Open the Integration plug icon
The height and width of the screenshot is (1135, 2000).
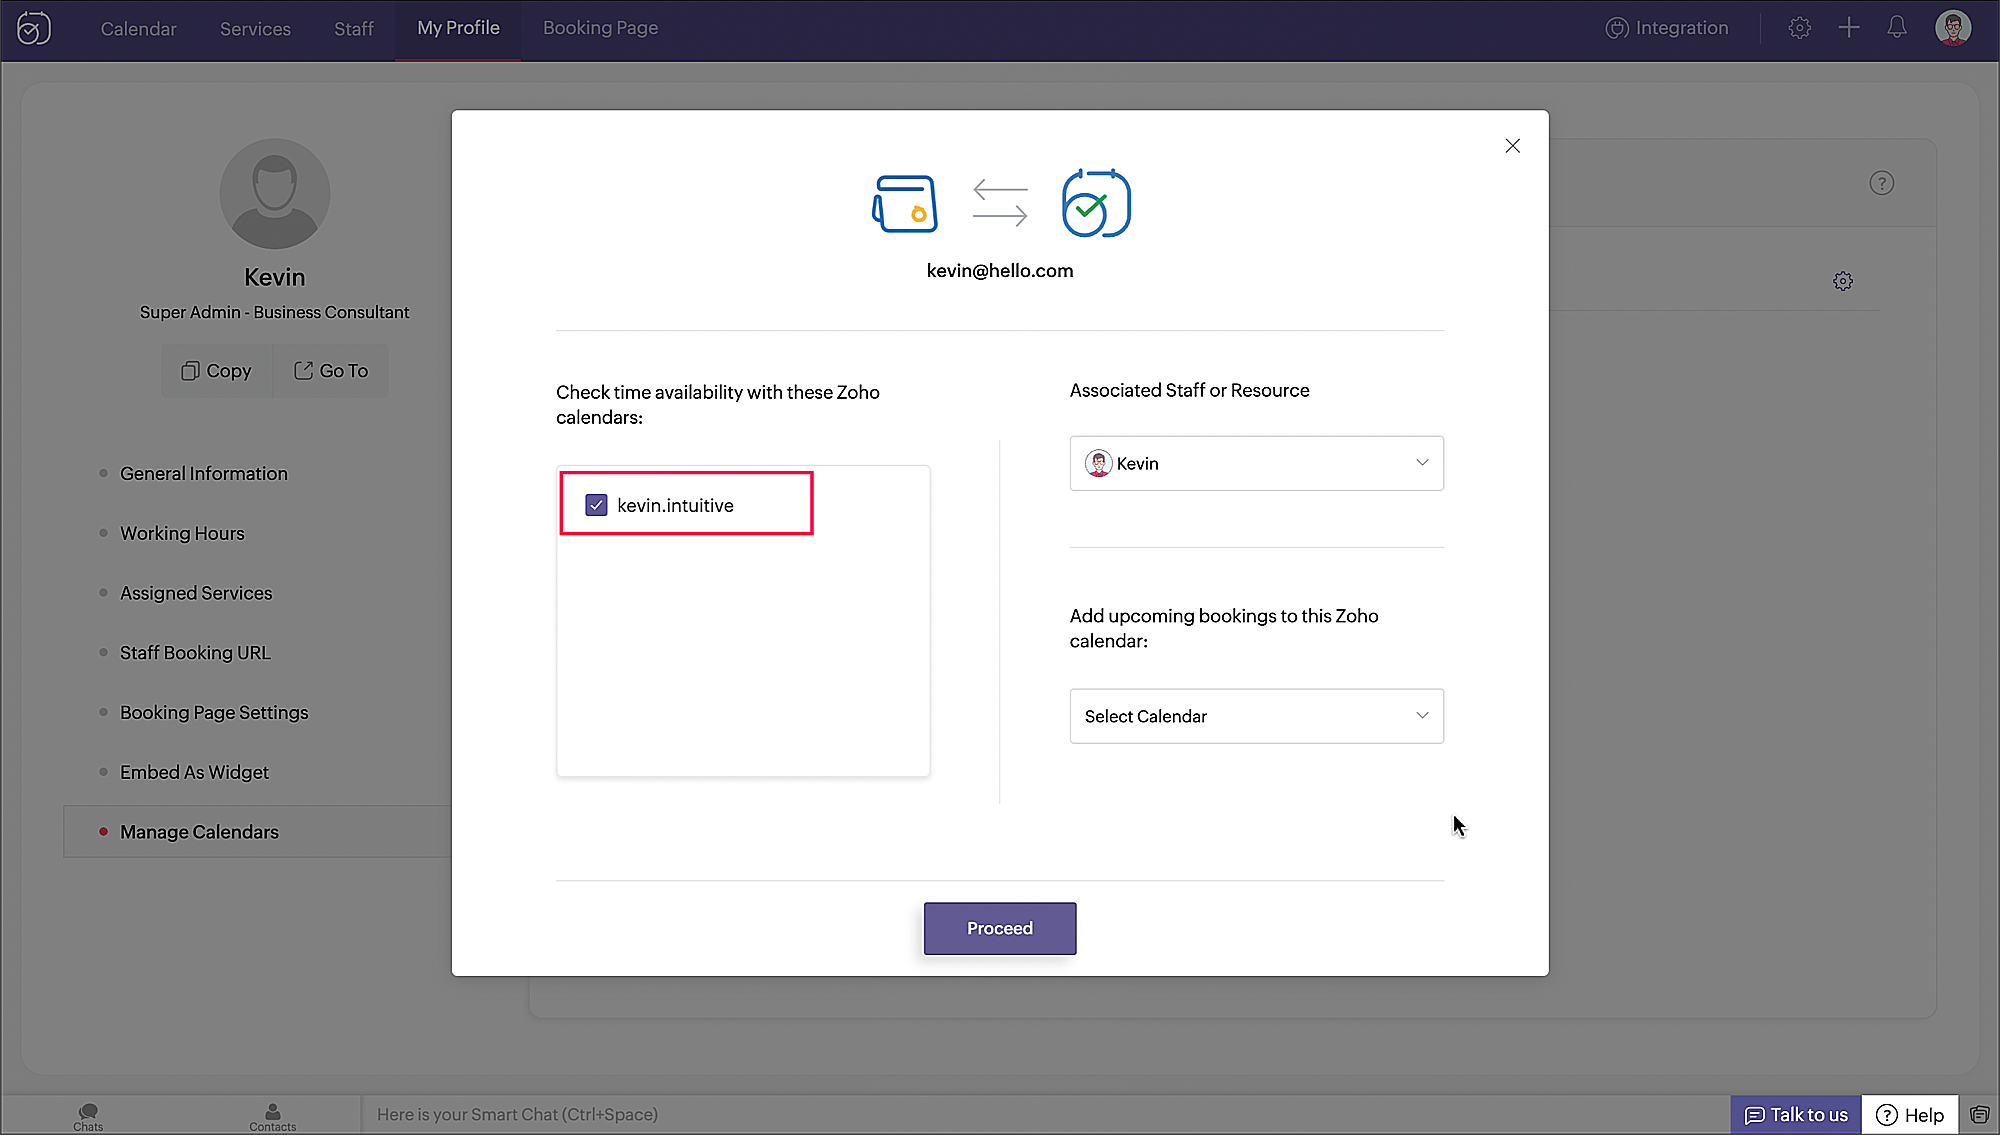(1616, 28)
